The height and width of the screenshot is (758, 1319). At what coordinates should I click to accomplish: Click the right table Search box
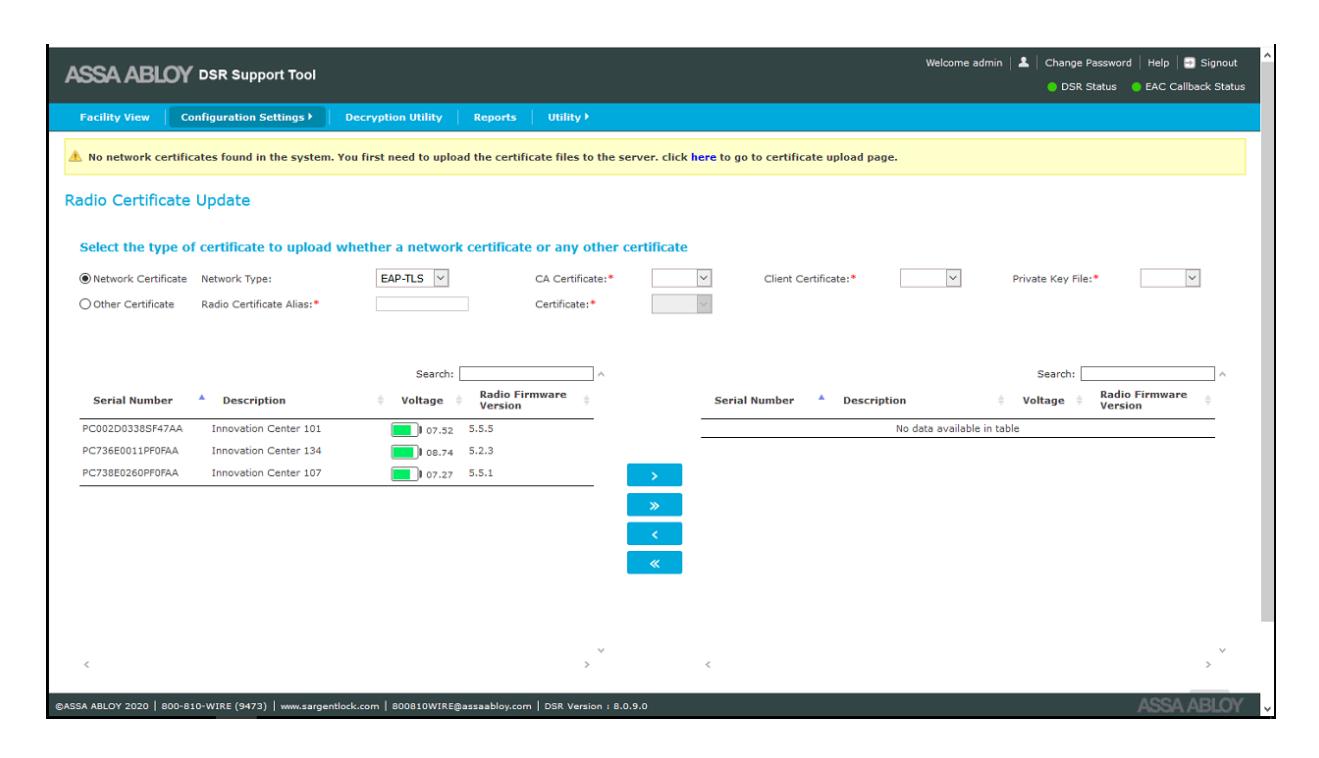(1148, 375)
